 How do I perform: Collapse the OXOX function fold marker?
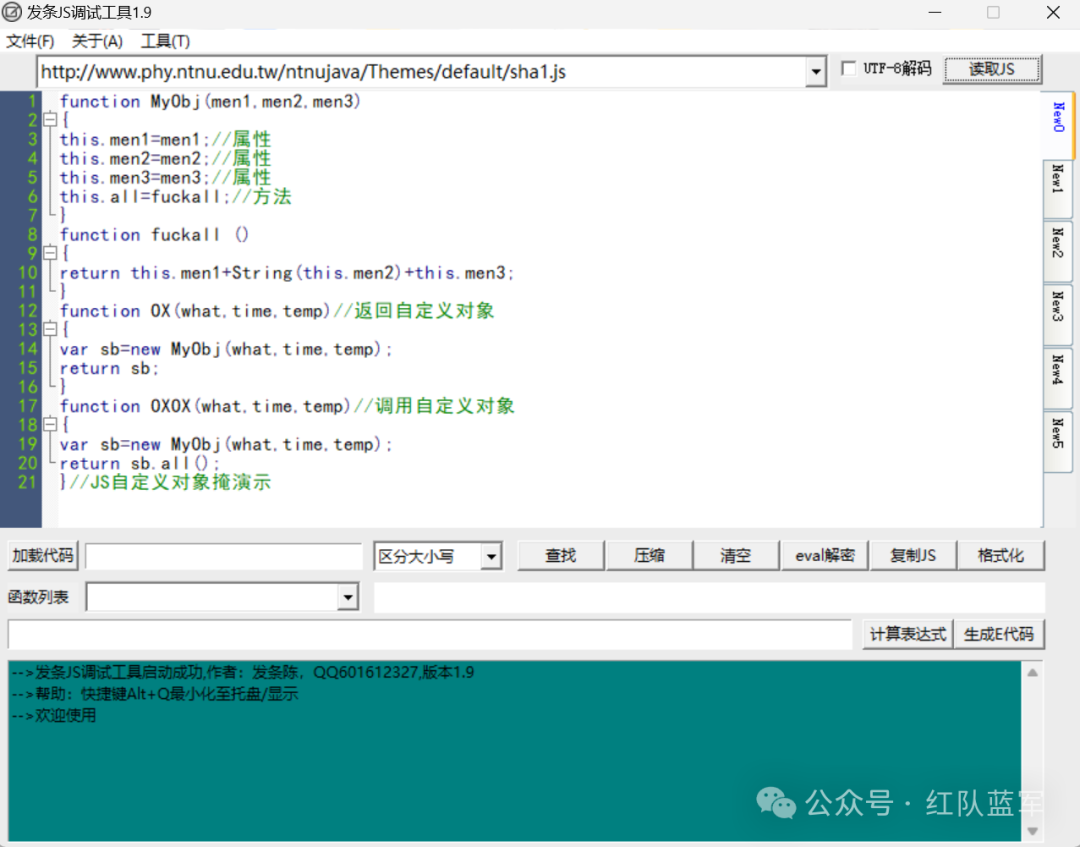(49, 425)
